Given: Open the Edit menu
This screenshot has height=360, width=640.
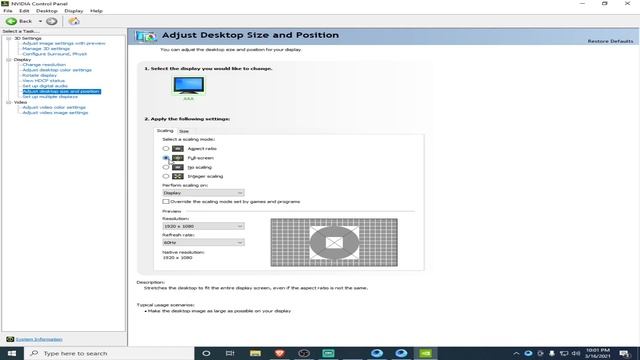Looking at the screenshot, I should 24,11.
